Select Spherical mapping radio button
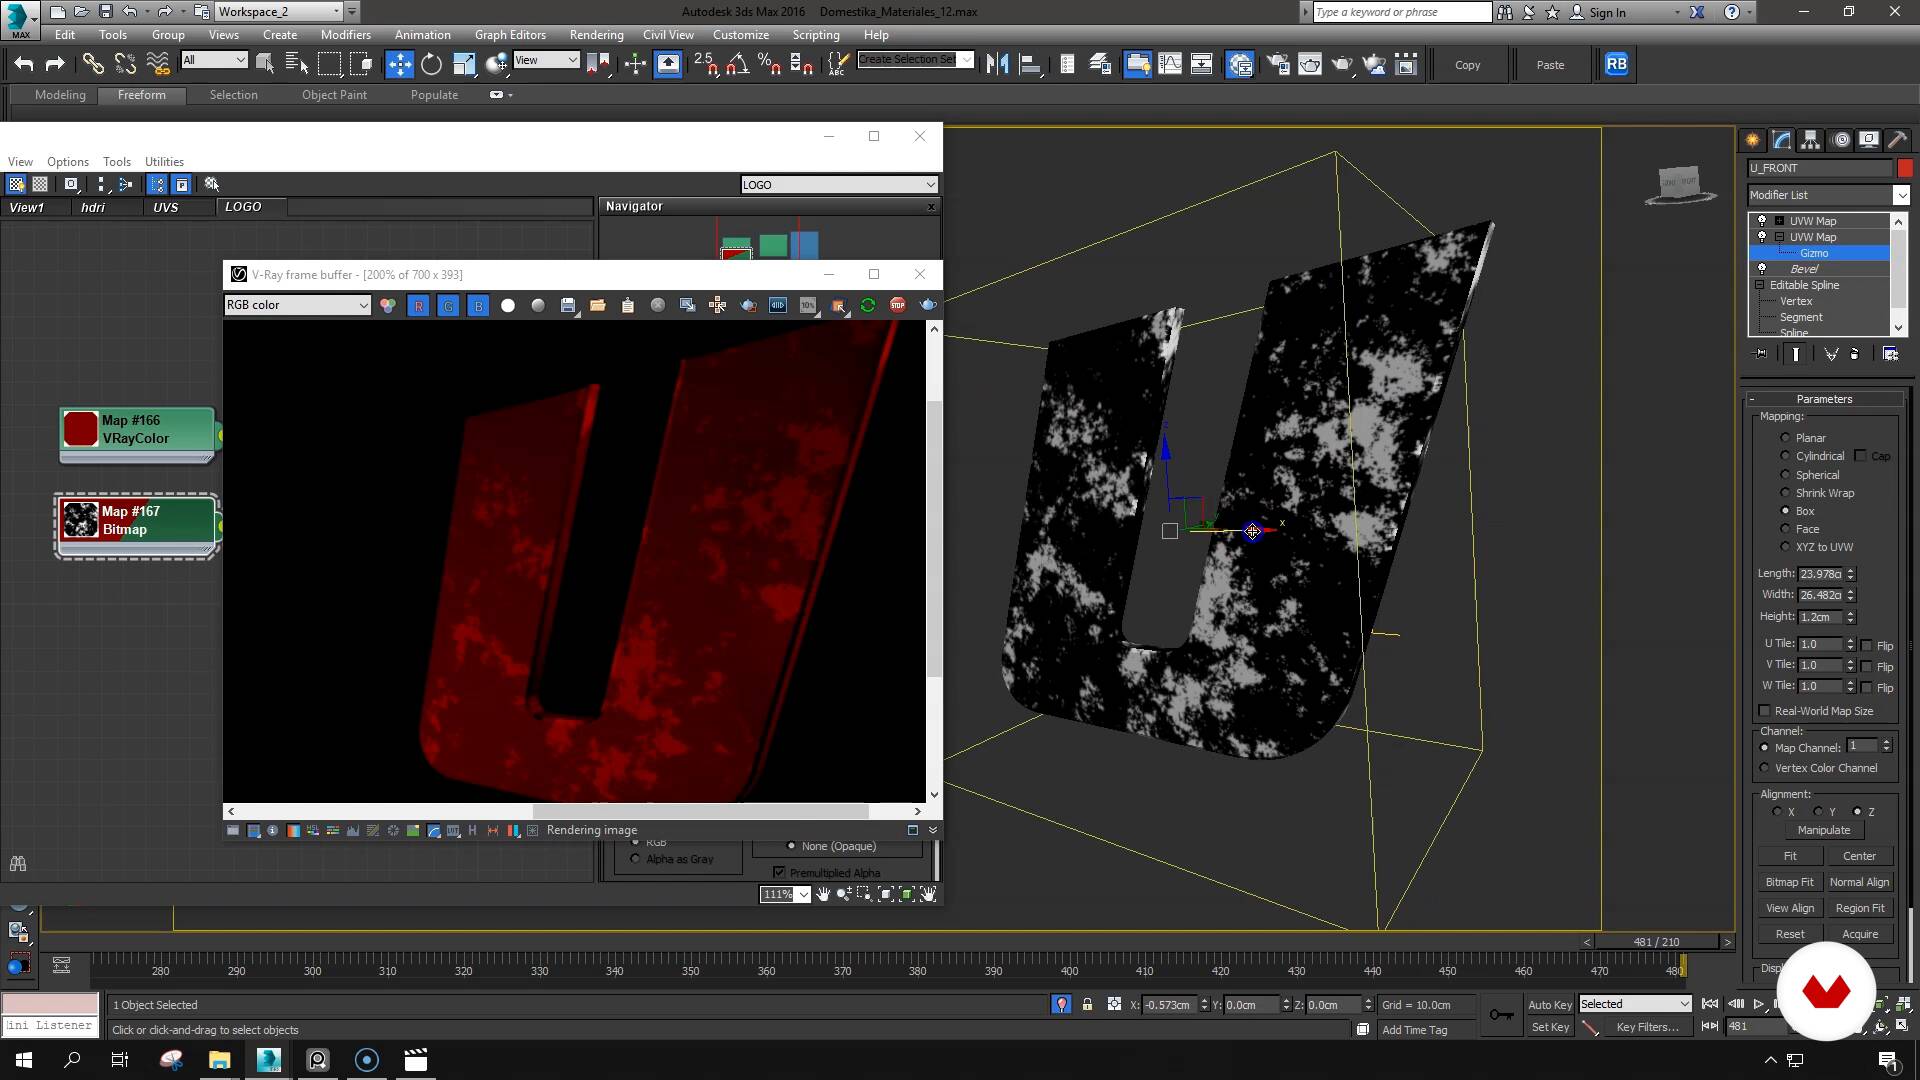Image resolution: width=1920 pixels, height=1080 pixels. [x=1785, y=474]
